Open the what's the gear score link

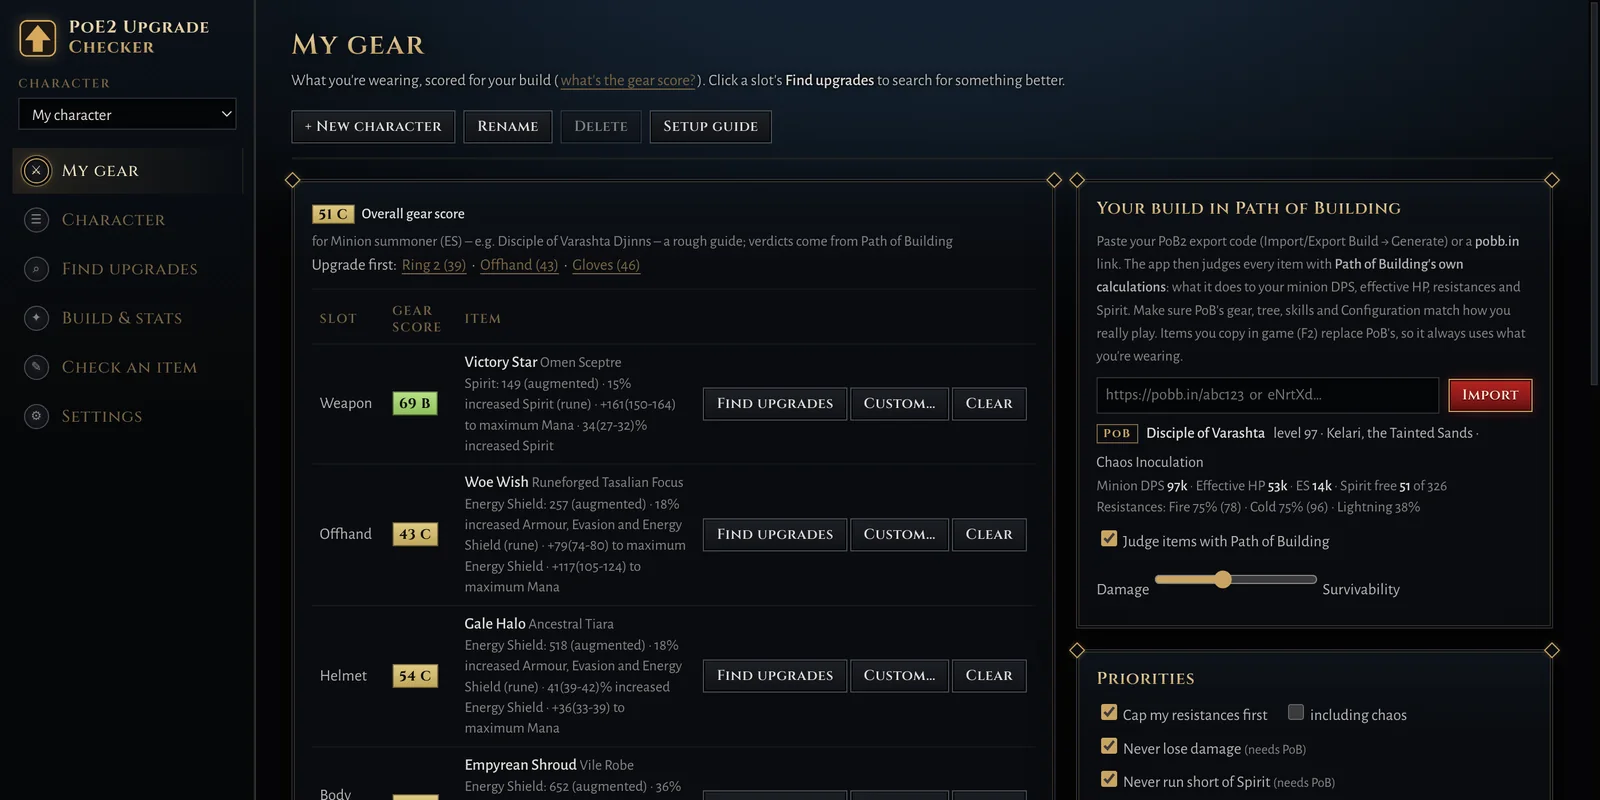[628, 80]
